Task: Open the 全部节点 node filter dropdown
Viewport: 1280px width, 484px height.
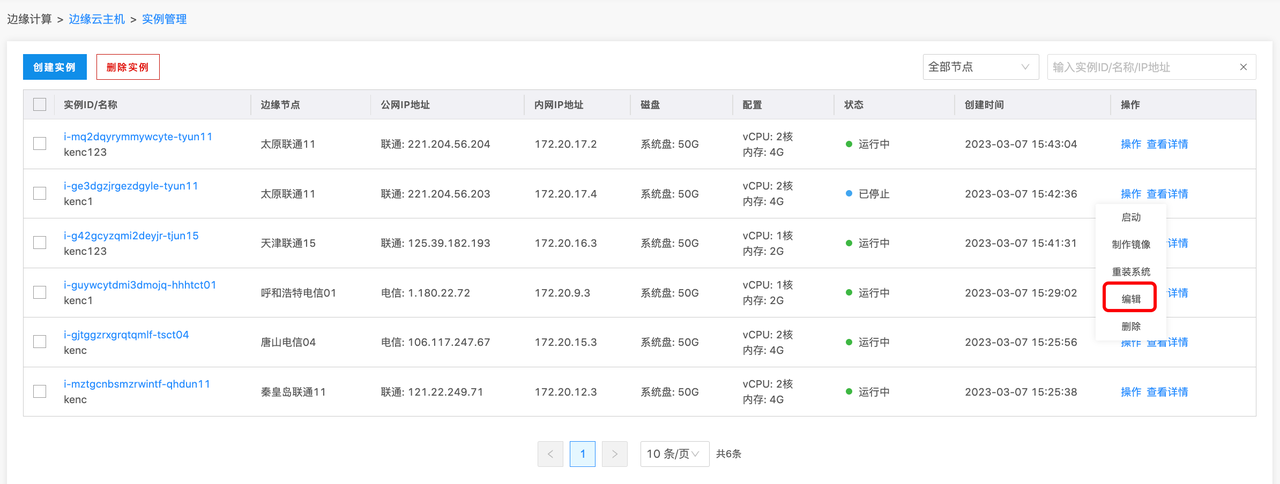Action: (978, 67)
